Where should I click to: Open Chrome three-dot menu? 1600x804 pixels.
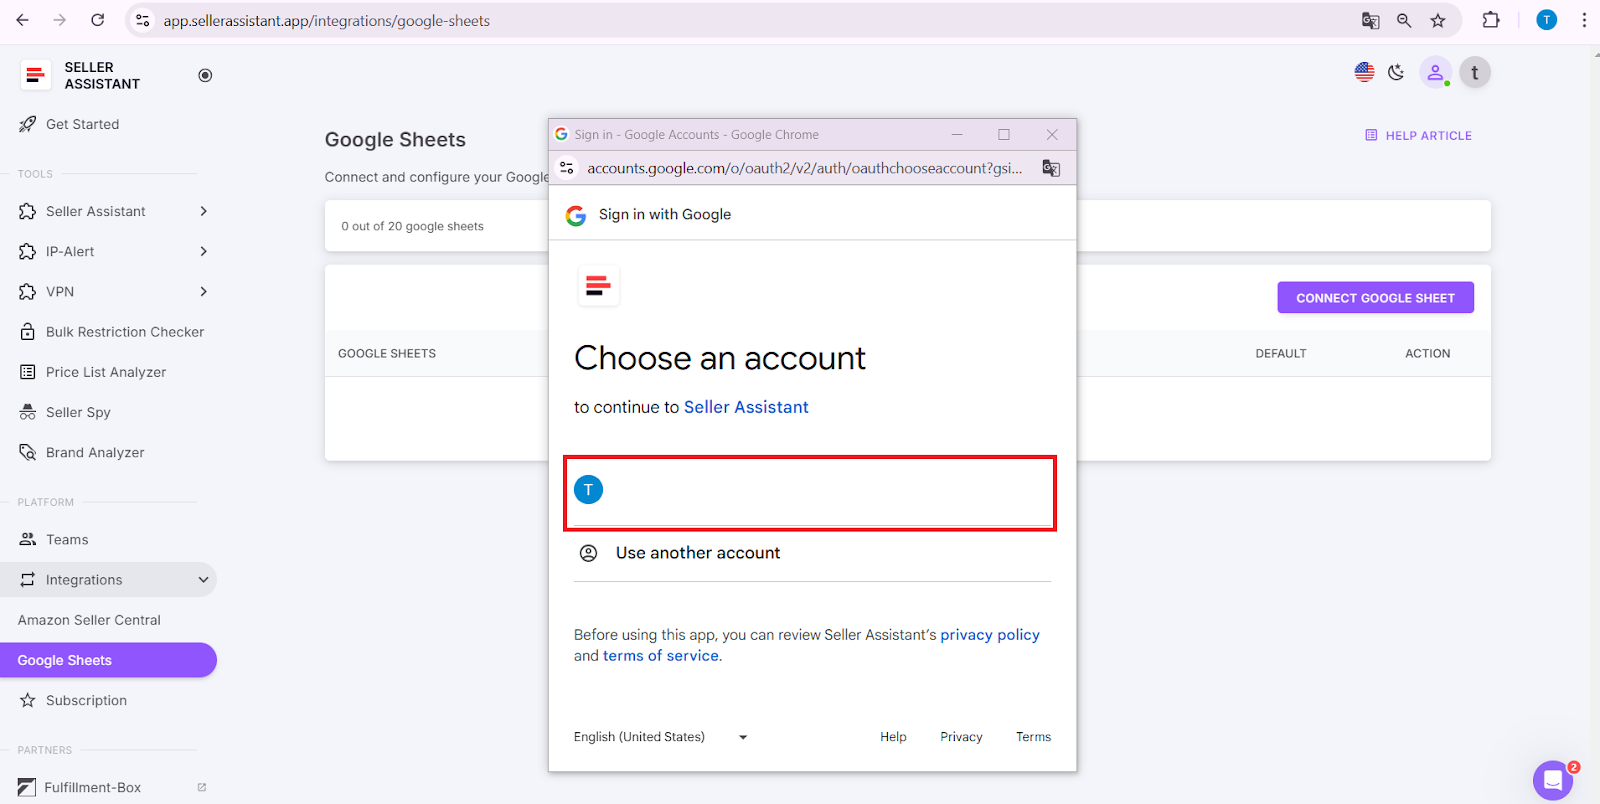(x=1584, y=20)
